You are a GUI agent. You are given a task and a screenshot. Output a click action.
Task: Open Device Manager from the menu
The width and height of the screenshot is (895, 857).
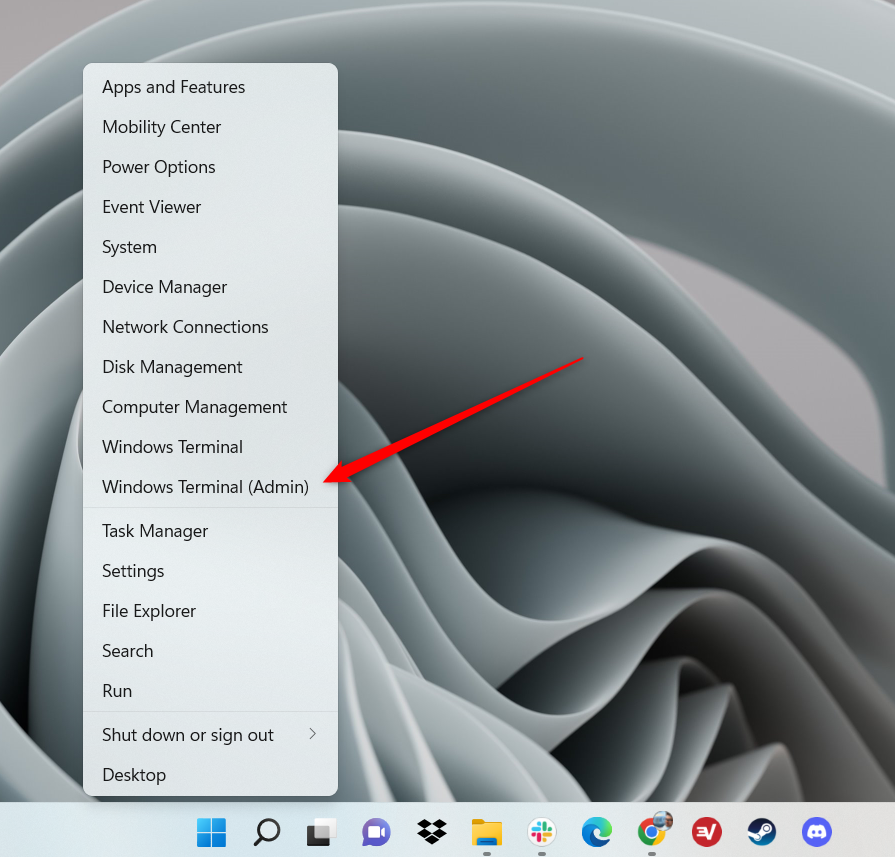click(x=165, y=287)
